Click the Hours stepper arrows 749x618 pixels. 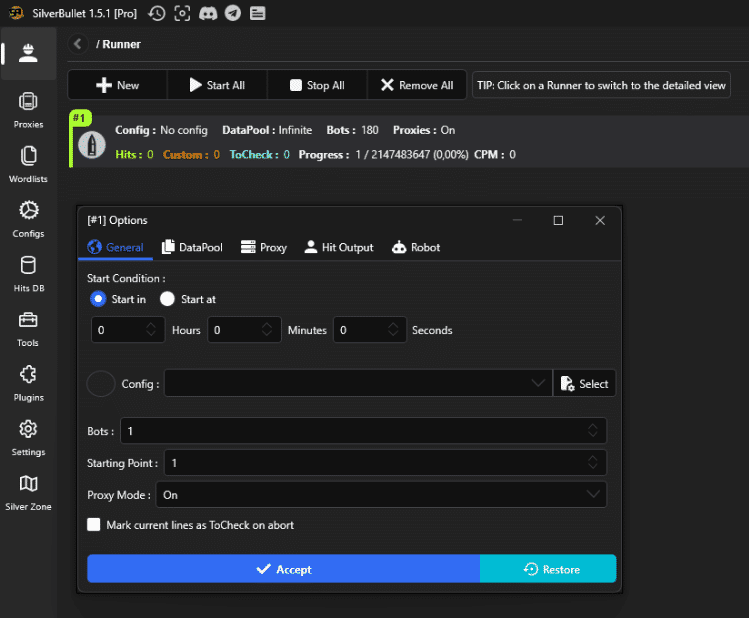pyautogui.click(x=151, y=330)
